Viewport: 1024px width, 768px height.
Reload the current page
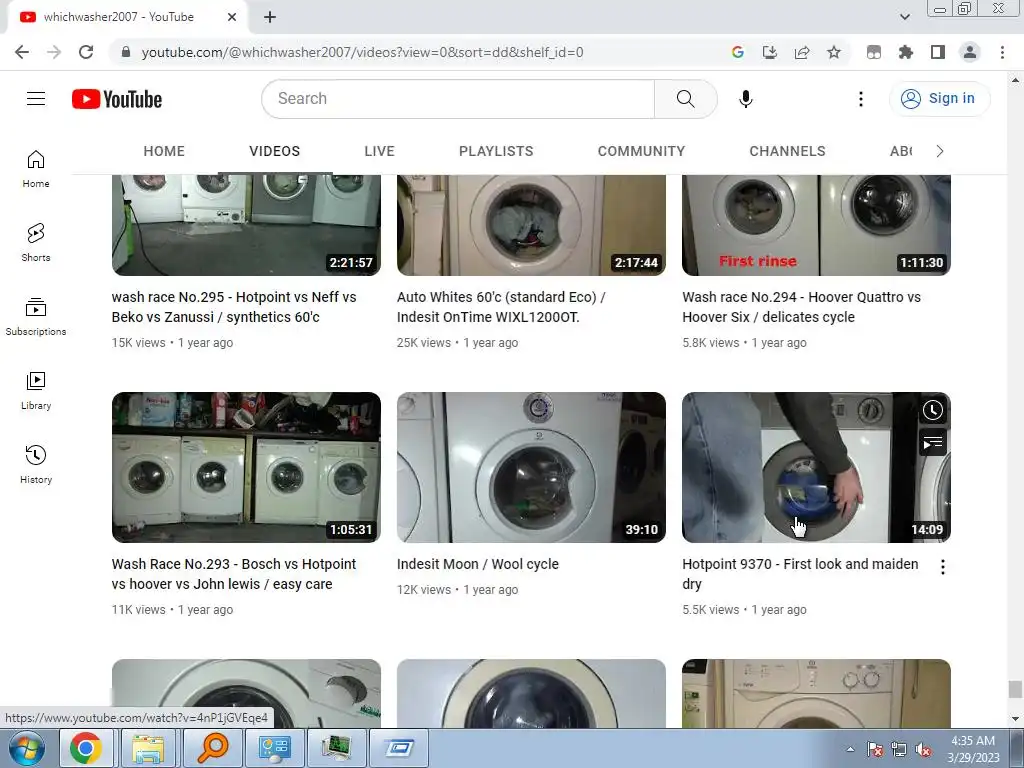click(86, 52)
